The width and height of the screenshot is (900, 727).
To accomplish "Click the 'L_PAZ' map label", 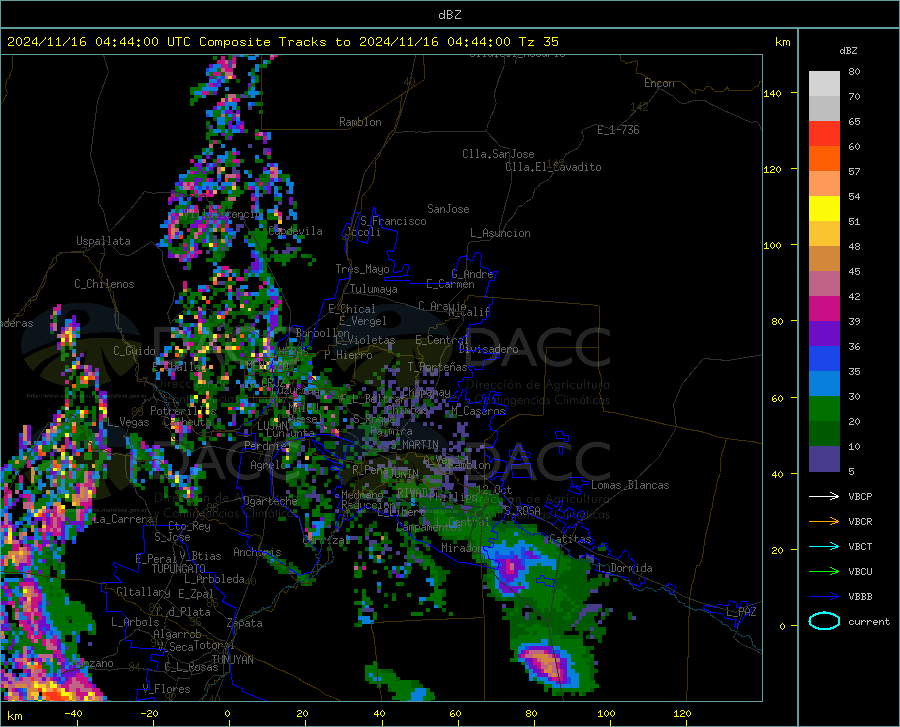I will (741, 612).
